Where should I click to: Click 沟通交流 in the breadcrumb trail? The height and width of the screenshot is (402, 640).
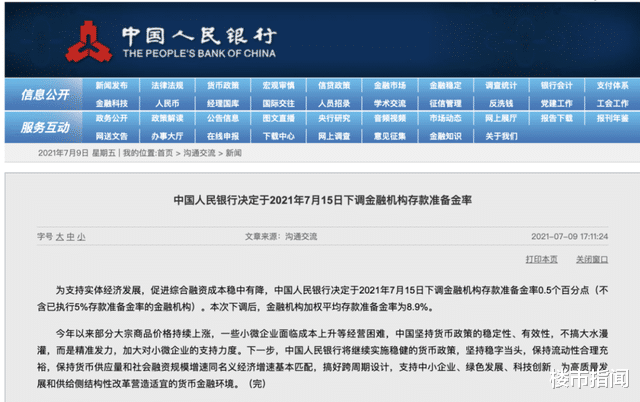[x=199, y=153]
